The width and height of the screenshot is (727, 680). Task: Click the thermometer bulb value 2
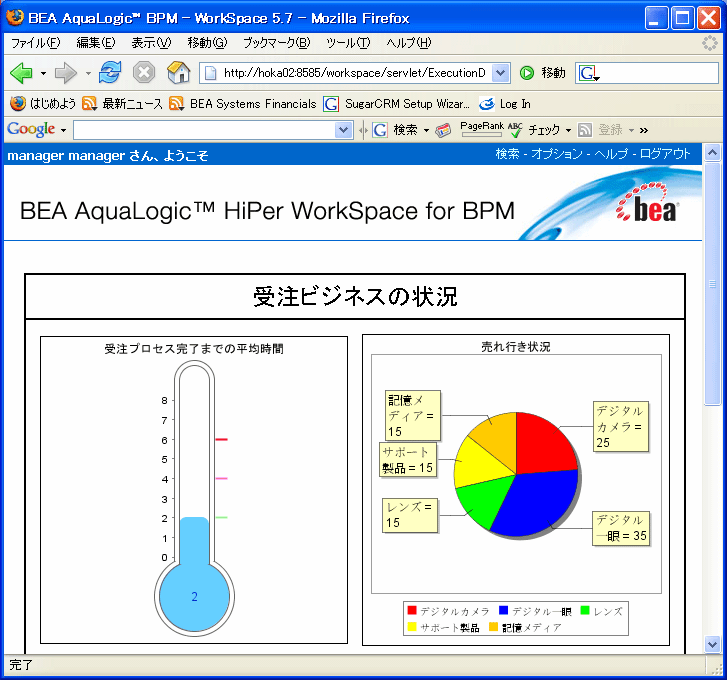(x=194, y=597)
